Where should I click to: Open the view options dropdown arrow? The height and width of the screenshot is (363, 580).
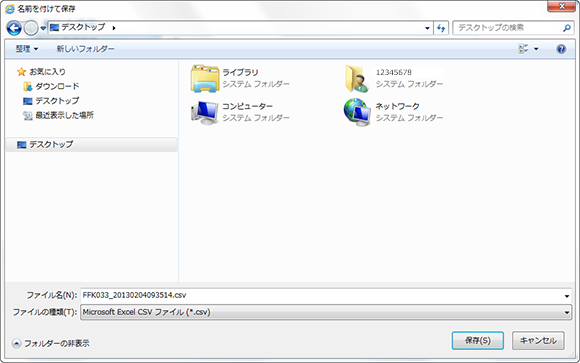pos(536,49)
